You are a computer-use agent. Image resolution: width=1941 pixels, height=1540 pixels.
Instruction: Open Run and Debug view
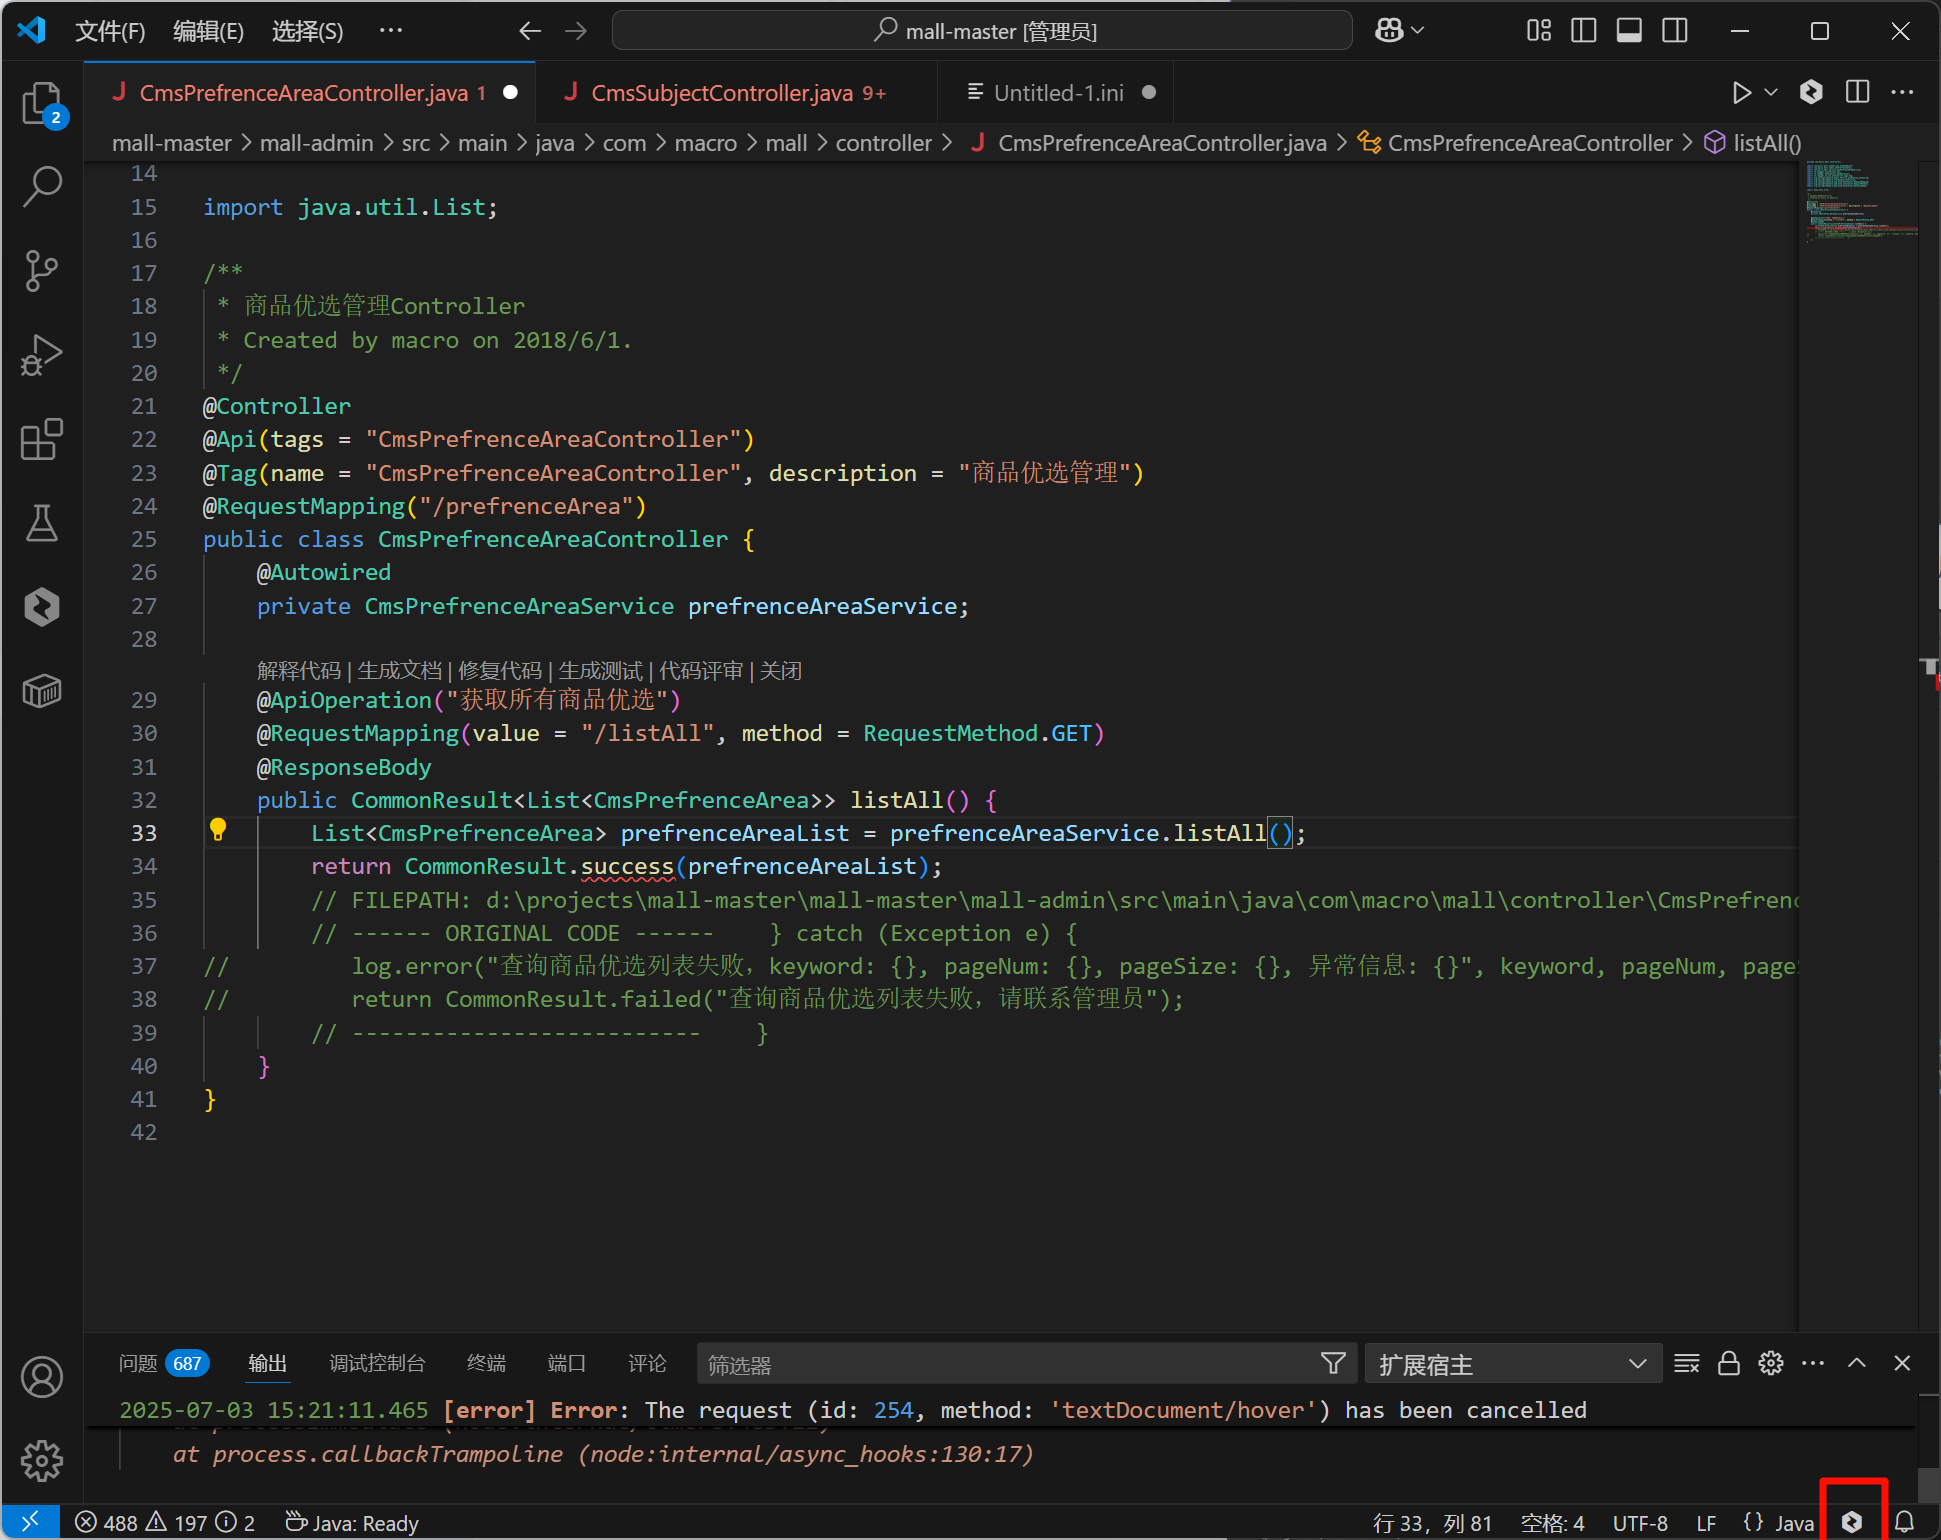(x=42, y=355)
